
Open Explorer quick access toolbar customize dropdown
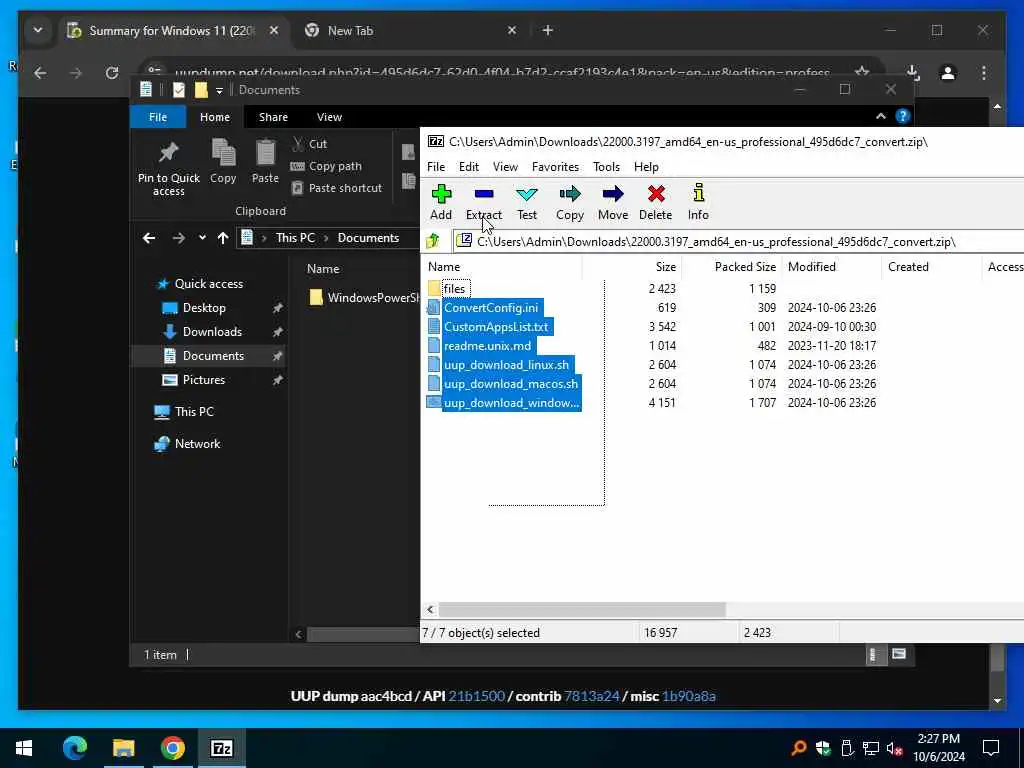click(x=219, y=90)
